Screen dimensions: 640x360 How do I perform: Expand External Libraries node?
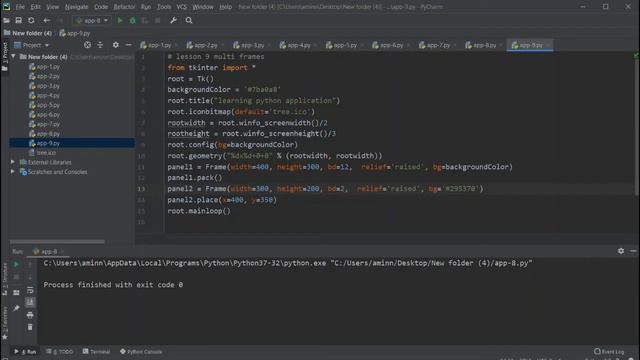[x=13, y=162]
